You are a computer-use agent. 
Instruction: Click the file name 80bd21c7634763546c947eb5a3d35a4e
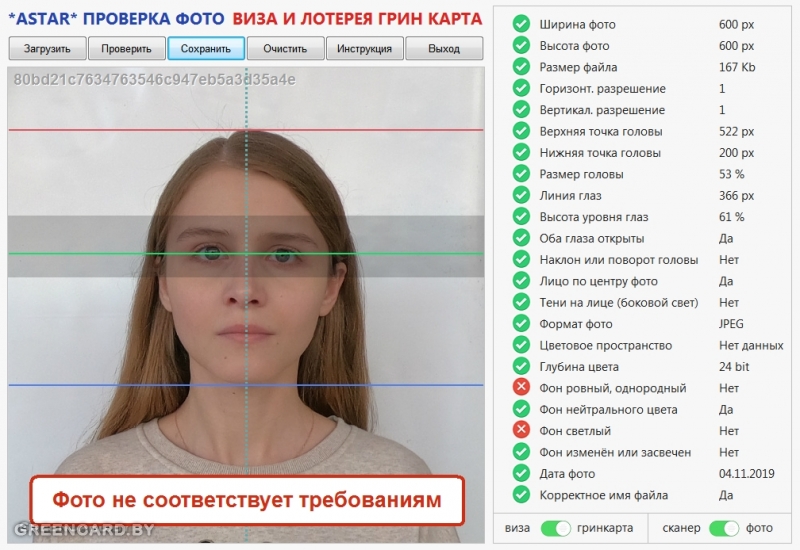[x=155, y=80]
